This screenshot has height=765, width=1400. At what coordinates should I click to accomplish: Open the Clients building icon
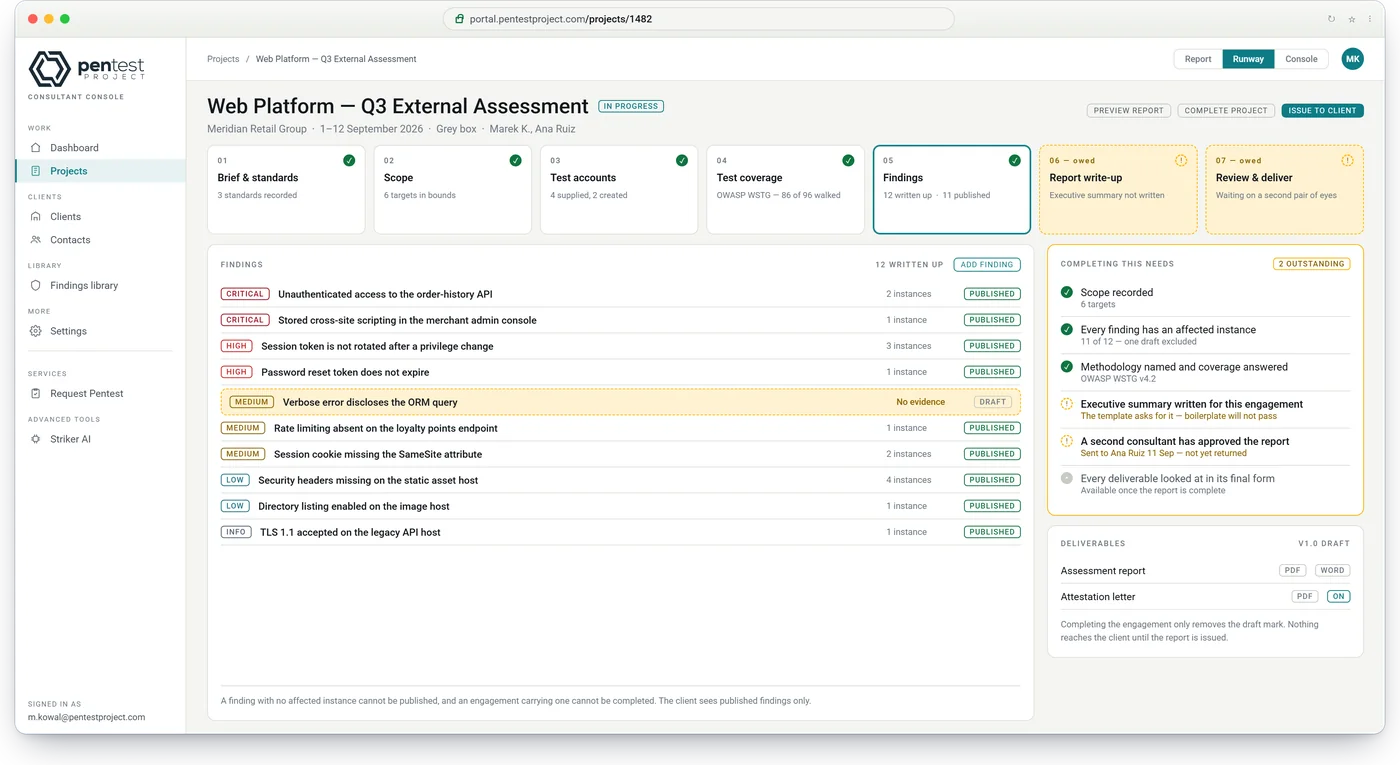coord(36,216)
